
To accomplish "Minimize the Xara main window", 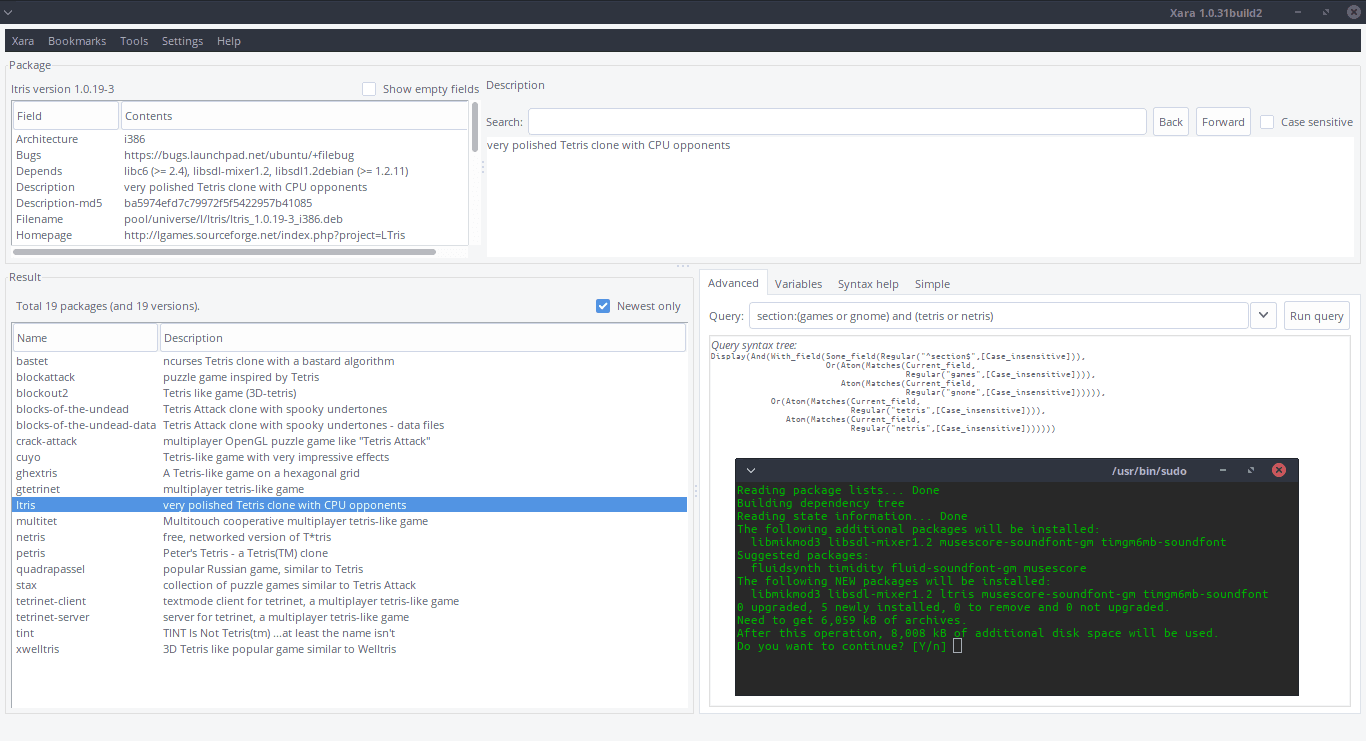I will coord(1299,12).
